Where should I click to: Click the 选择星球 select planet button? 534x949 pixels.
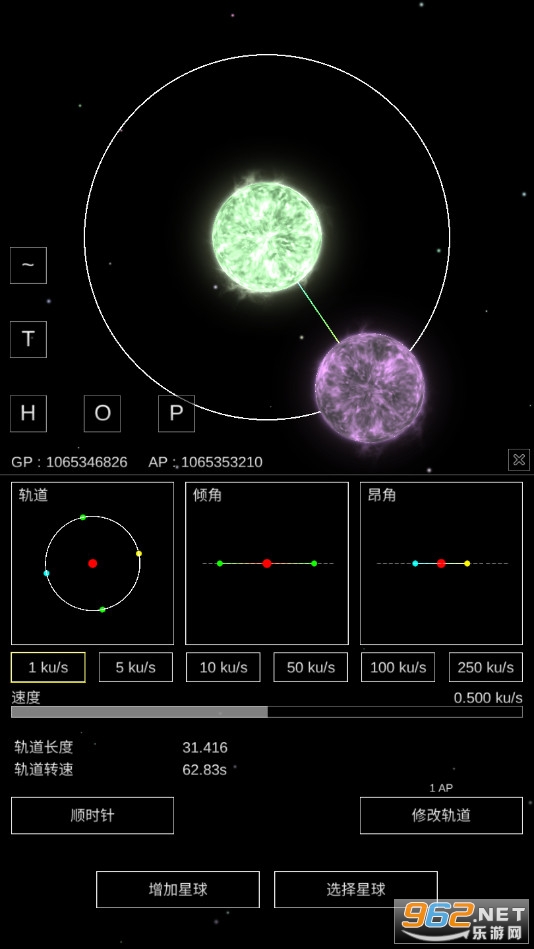(356, 889)
